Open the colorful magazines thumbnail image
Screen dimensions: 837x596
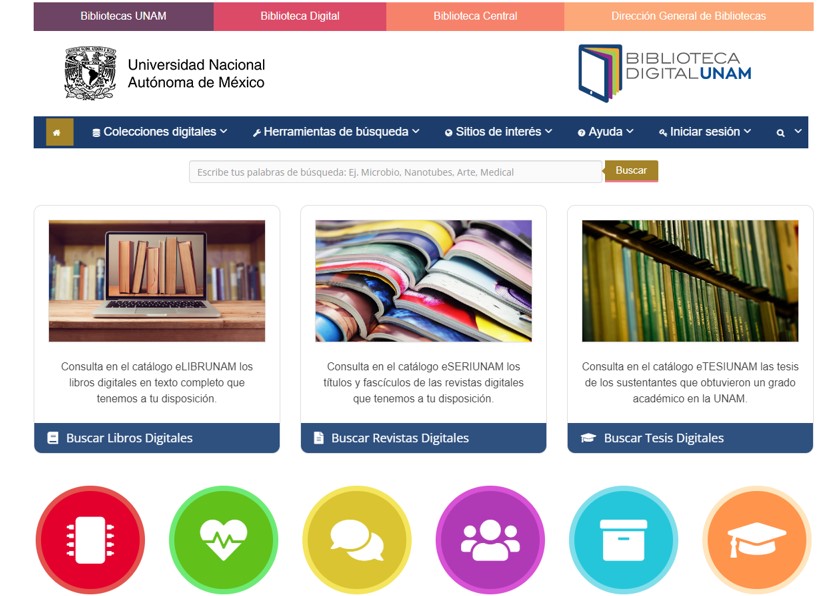pyautogui.click(x=423, y=281)
